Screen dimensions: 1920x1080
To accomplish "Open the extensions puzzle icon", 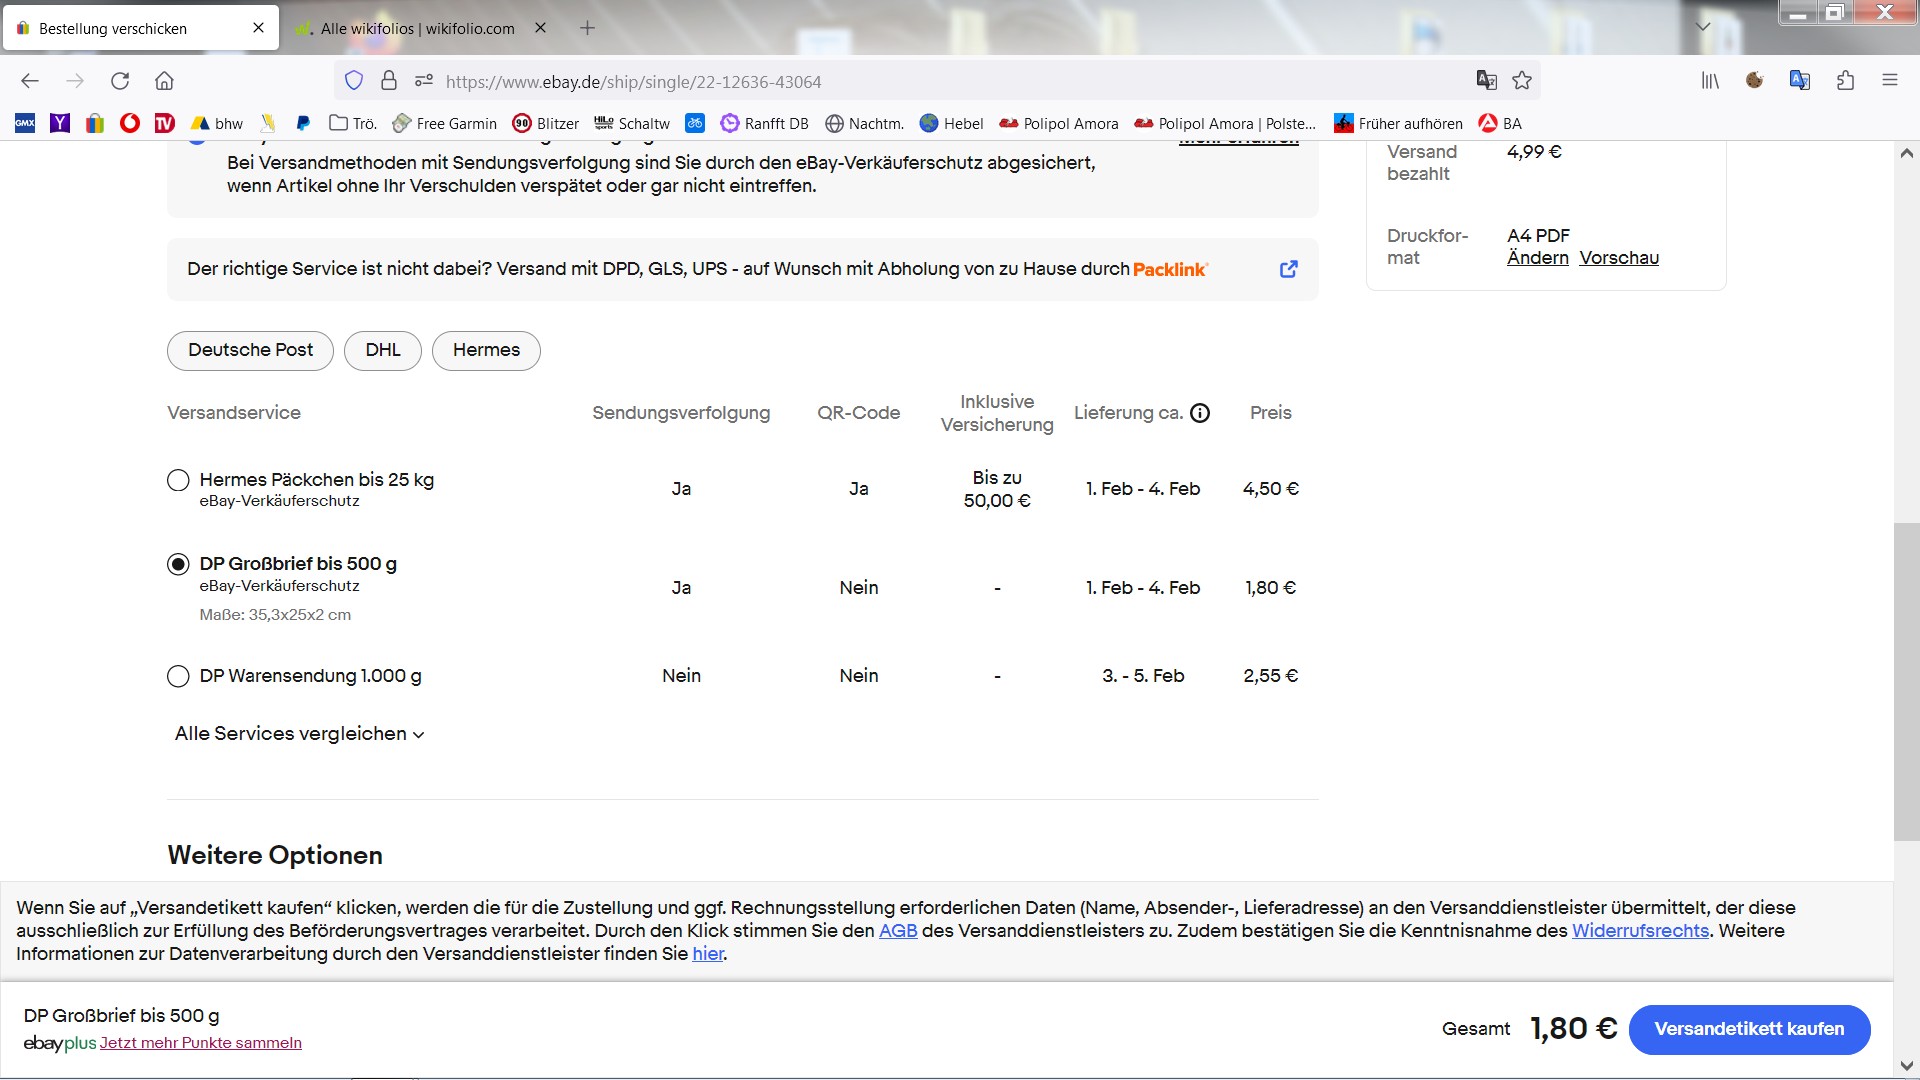I will click(1845, 81).
